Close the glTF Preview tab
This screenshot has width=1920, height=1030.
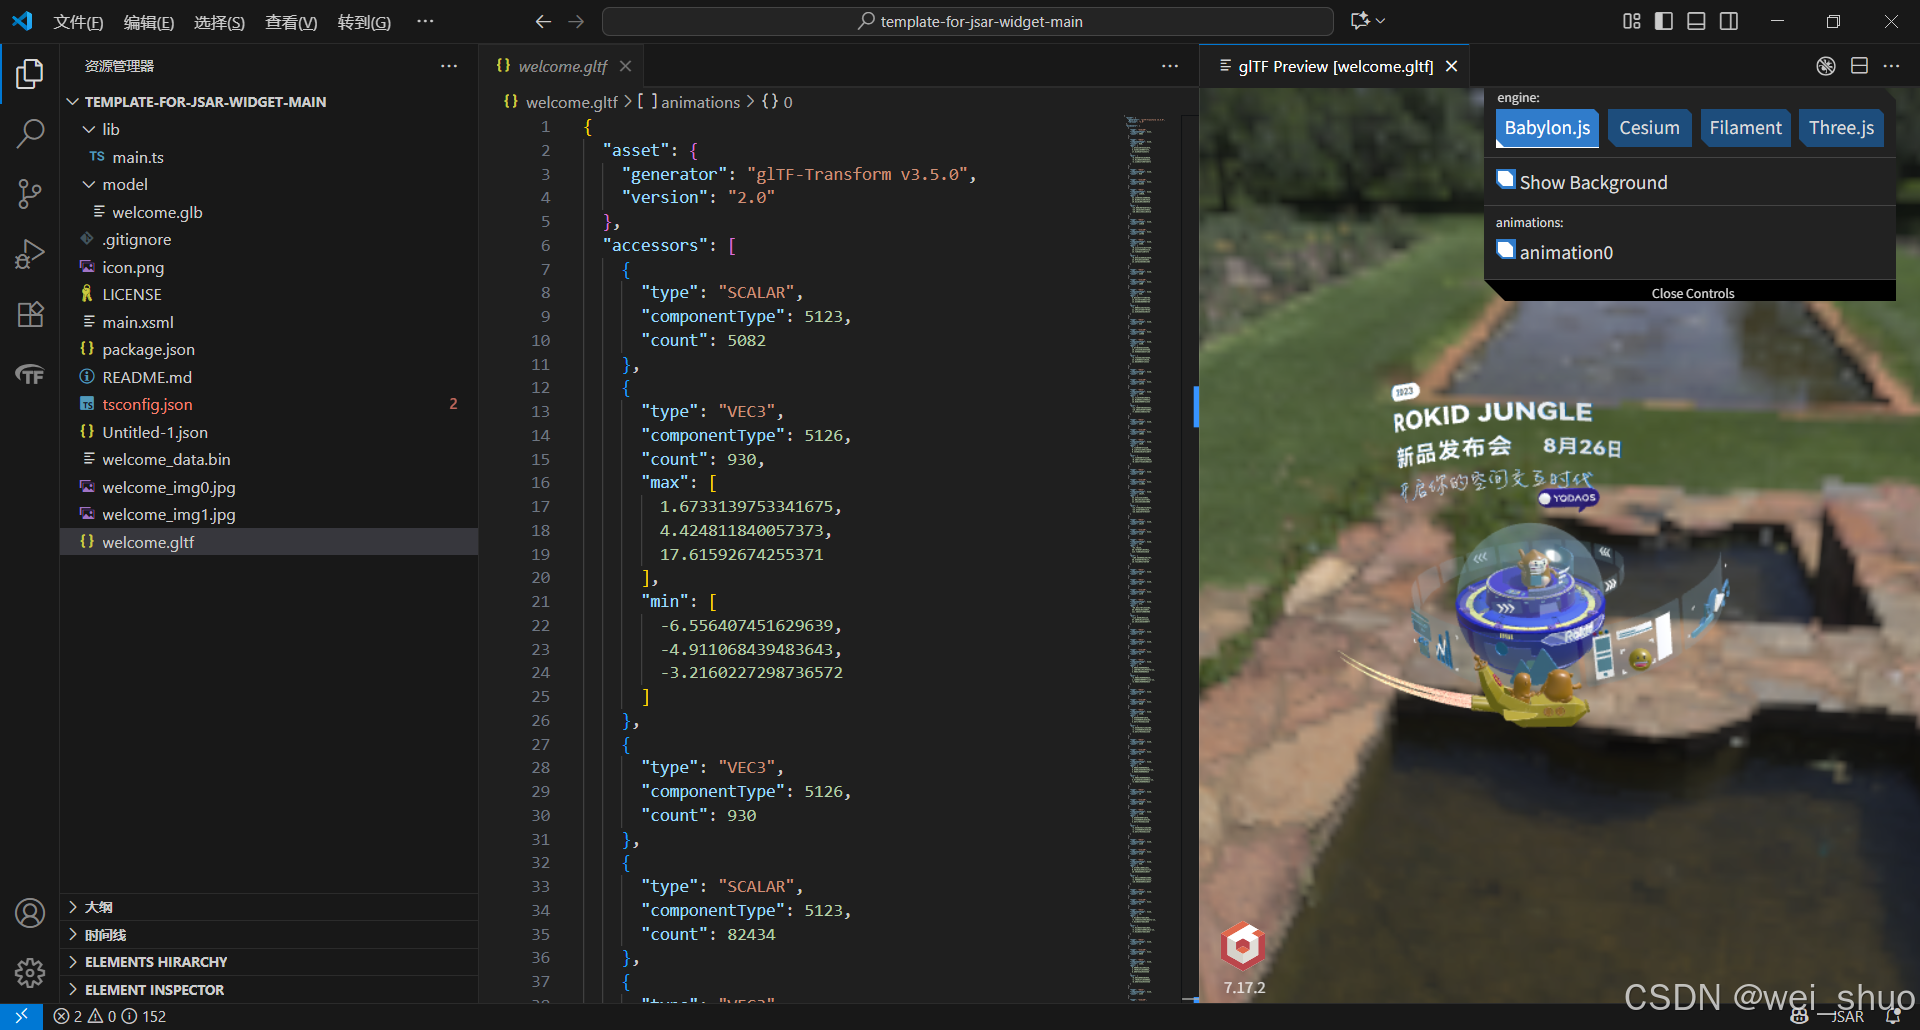tap(1451, 66)
